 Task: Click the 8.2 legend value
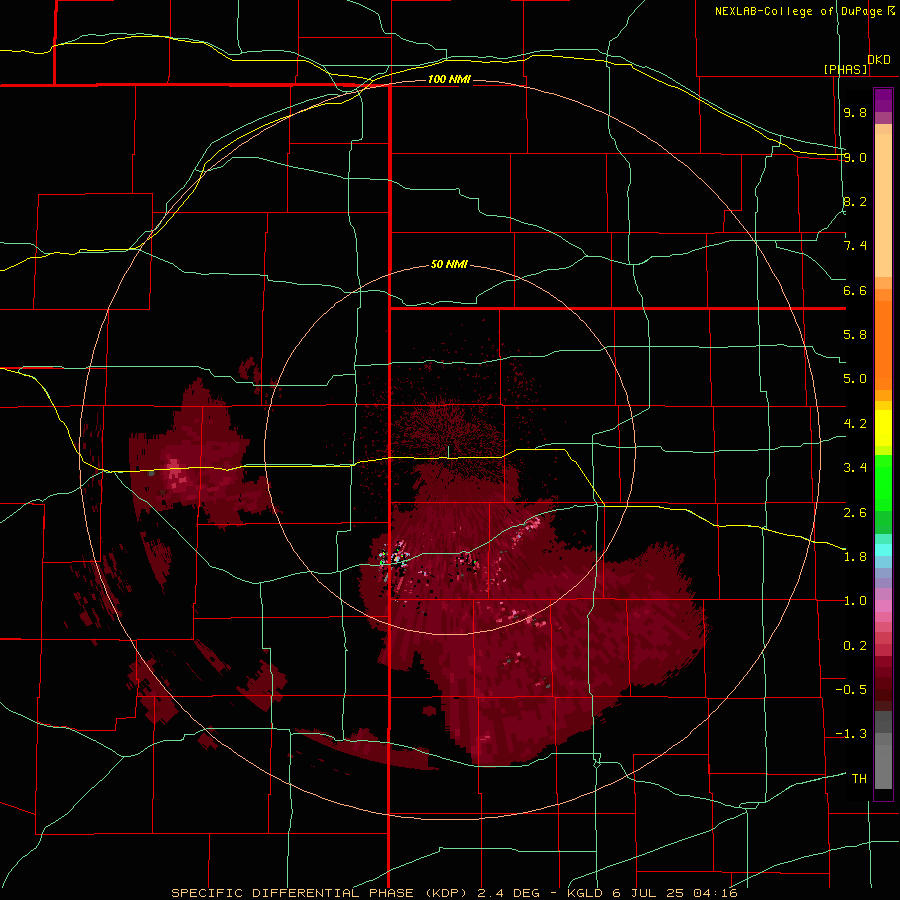point(855,201)
